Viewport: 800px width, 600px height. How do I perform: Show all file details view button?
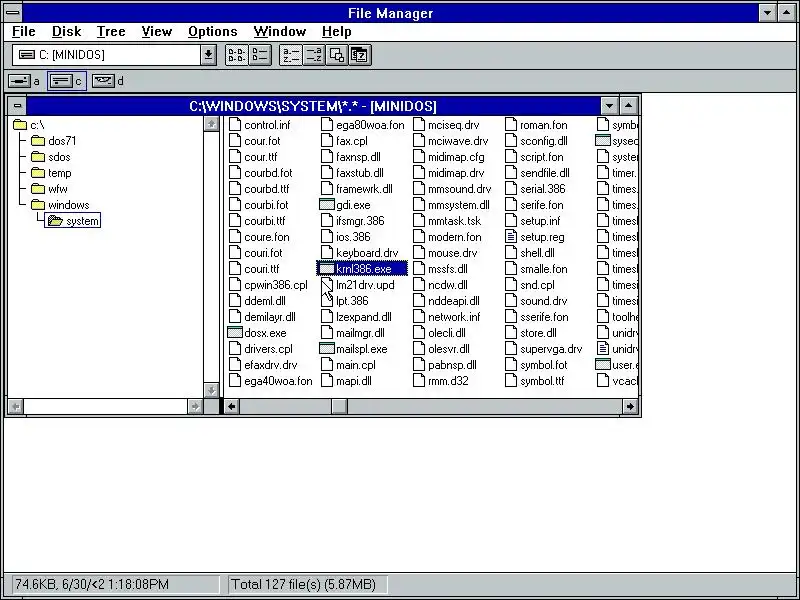pos(260,55)
